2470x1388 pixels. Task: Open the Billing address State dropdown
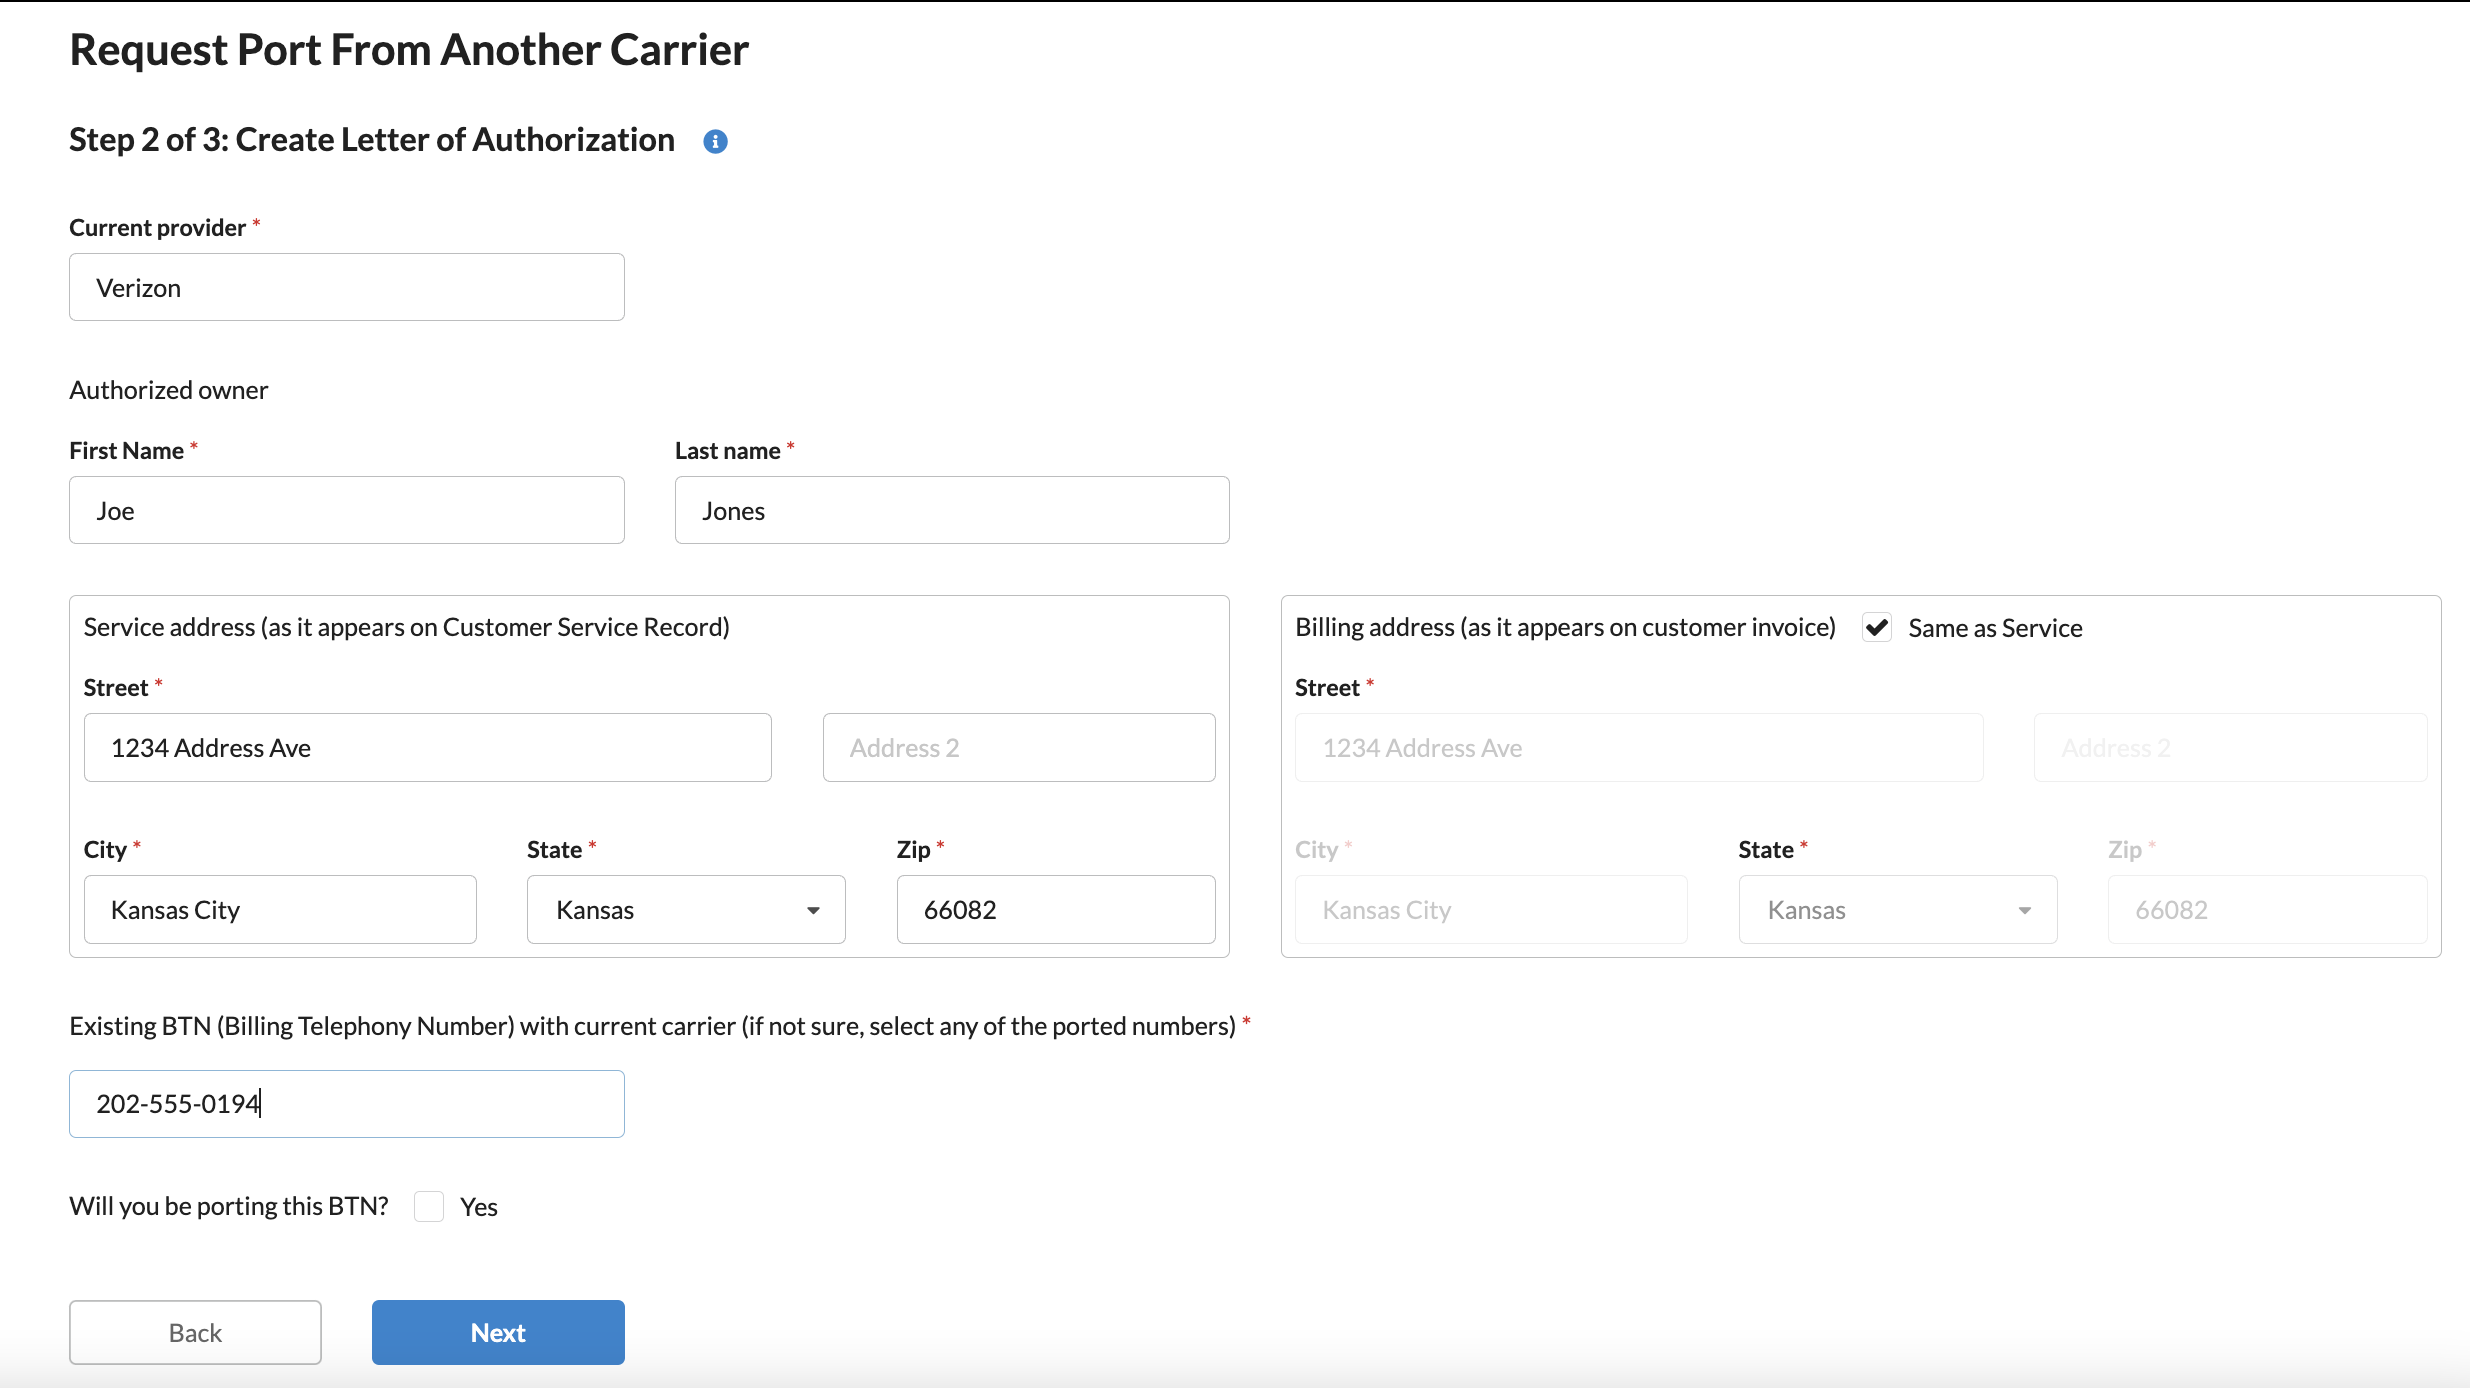point(1897,910)
